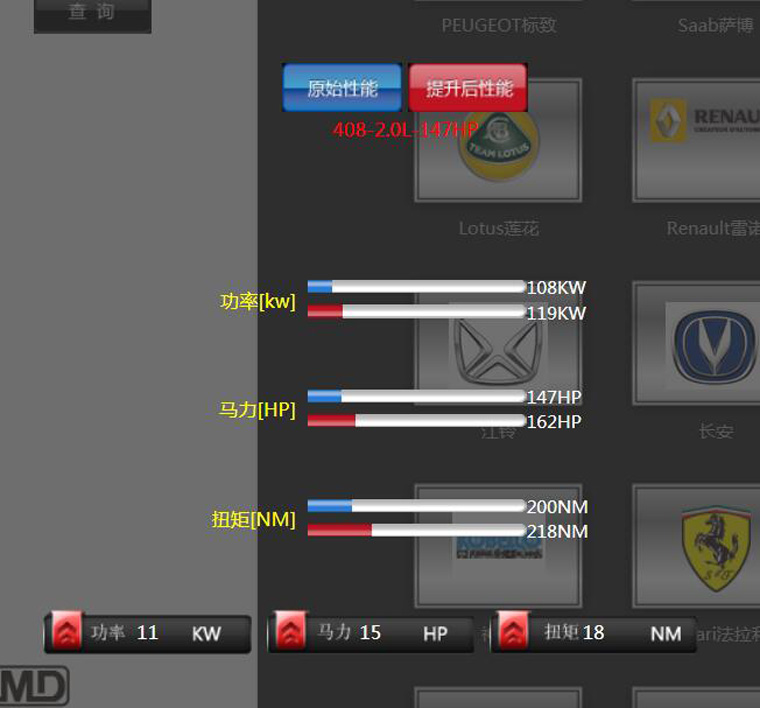Click the red 162HP horsepower bar
The image size is (760, 708).
pyautogui.click(x=417, y=421)
